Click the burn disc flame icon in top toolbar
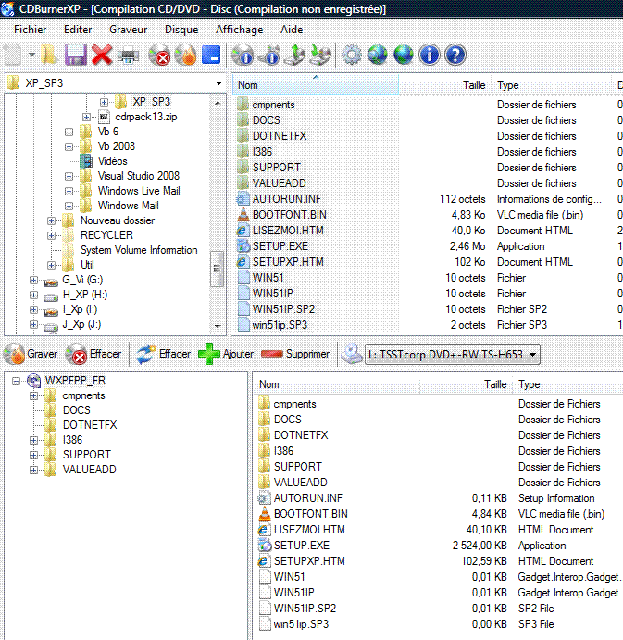The width and height of the screenshot is (623, 640). (x=185, y=55)
